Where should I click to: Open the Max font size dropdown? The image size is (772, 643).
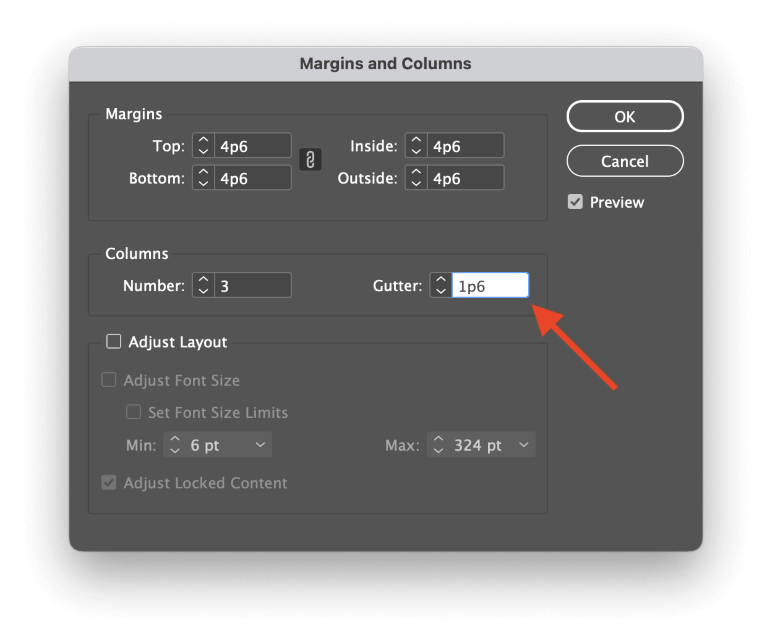[524, 445]
